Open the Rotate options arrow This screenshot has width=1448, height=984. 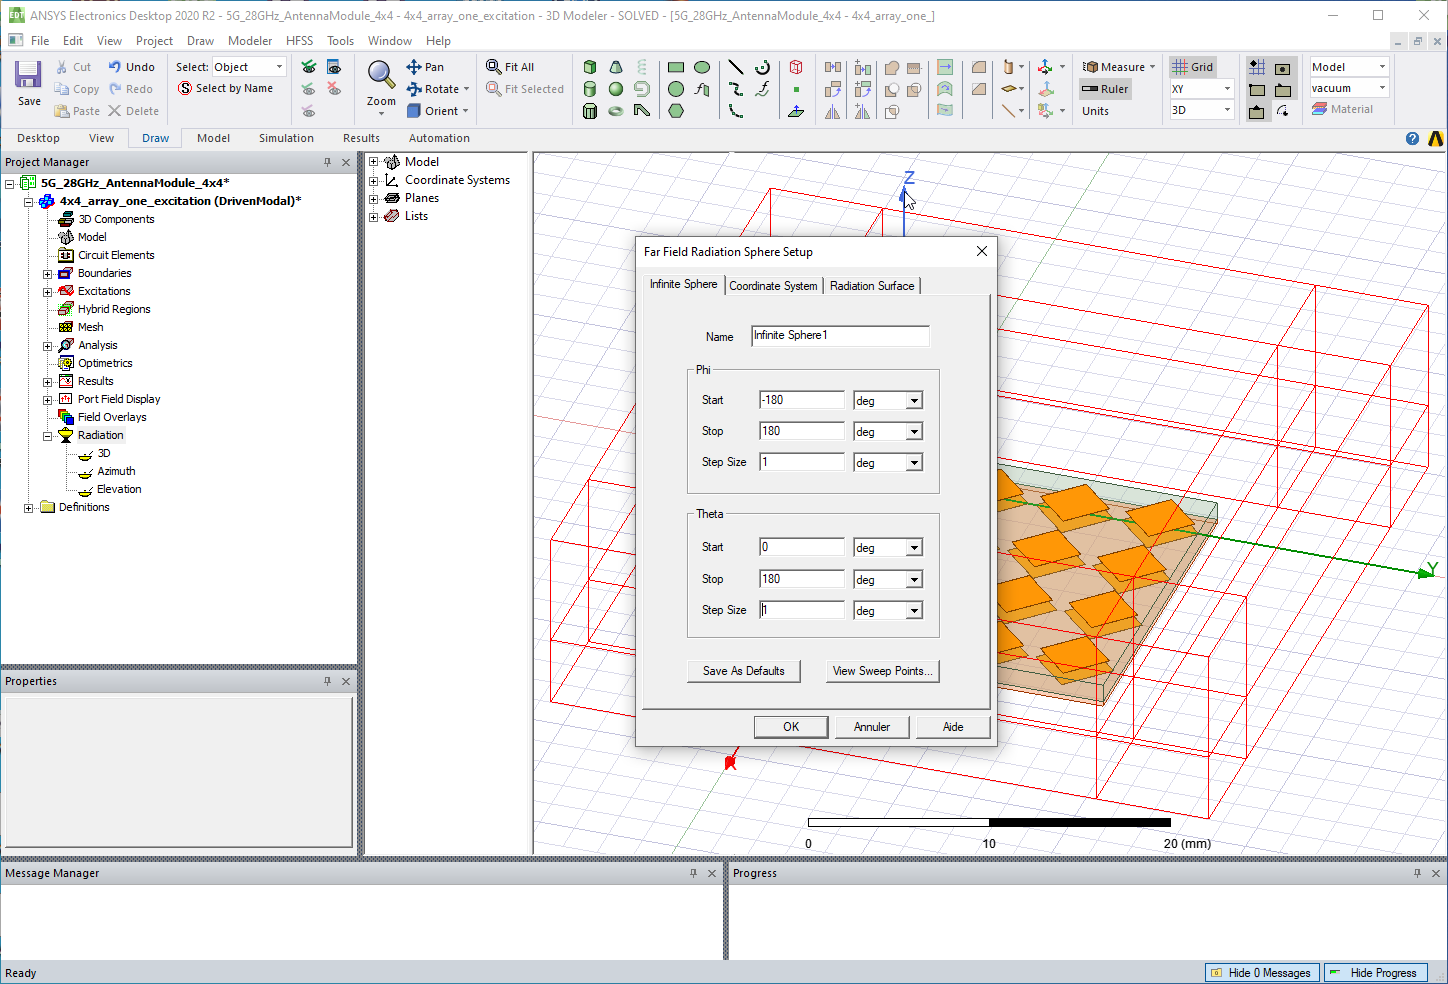point(466,89)
